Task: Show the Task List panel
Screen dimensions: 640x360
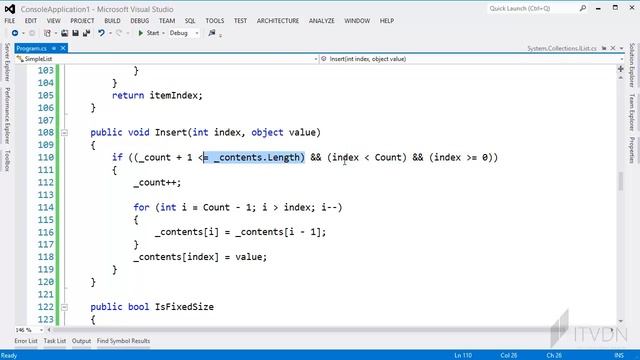Action: (x=55, y=341)
